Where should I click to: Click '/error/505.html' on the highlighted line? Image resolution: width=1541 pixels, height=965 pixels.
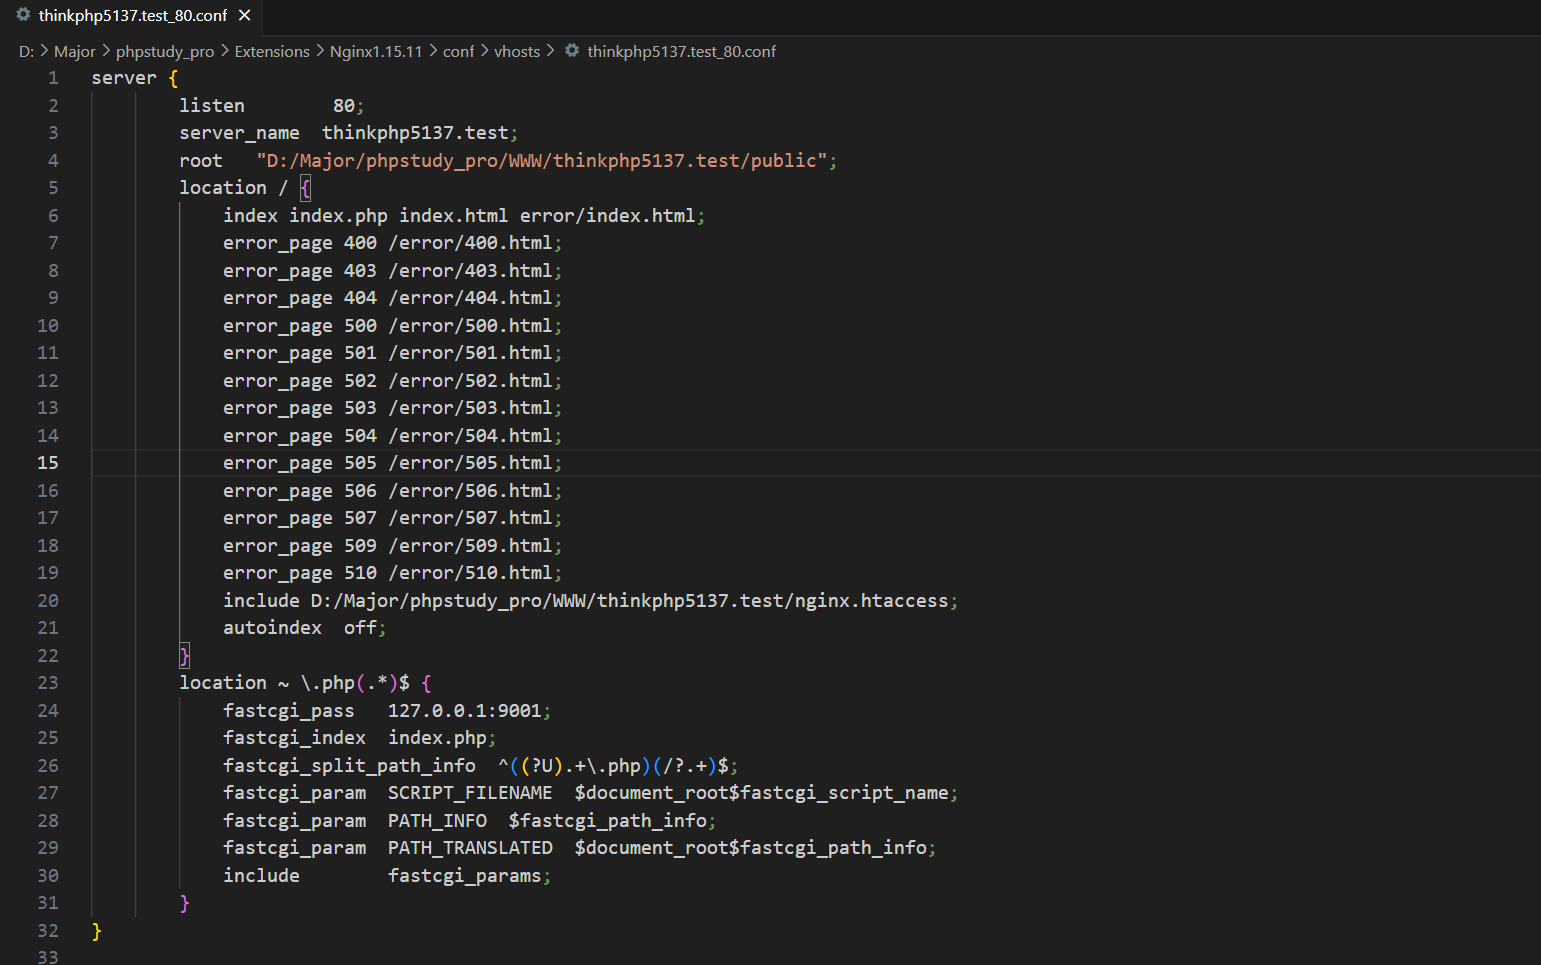click(470, 463)
